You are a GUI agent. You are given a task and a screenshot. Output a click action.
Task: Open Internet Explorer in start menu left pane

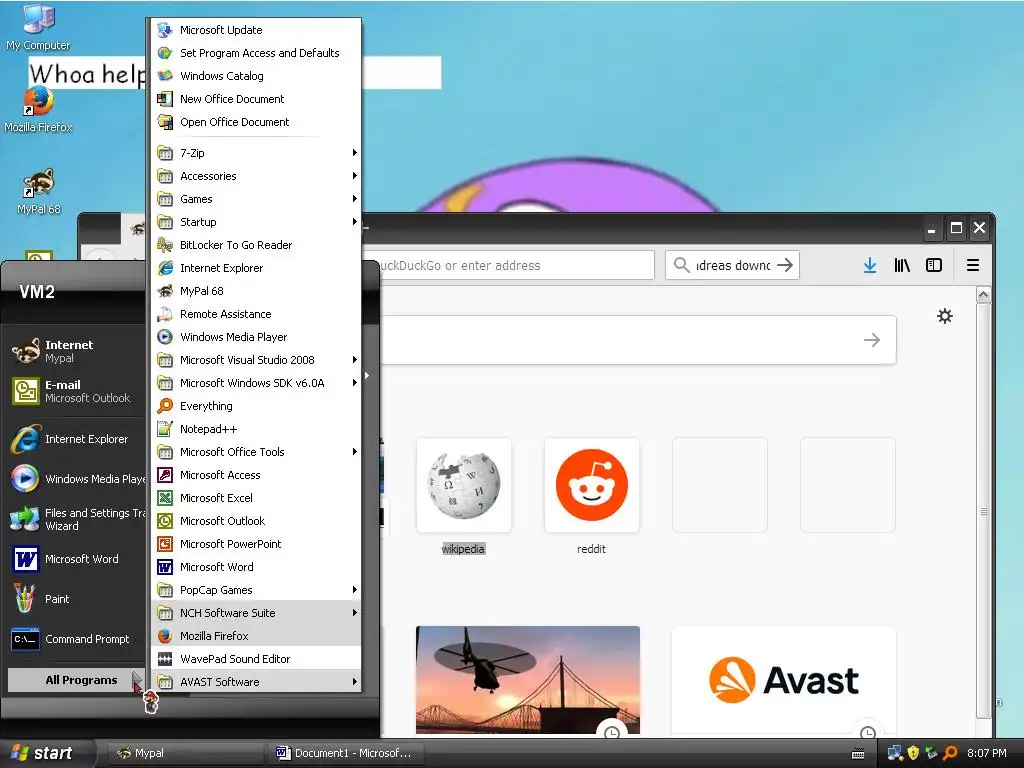[x=76, y=440]
